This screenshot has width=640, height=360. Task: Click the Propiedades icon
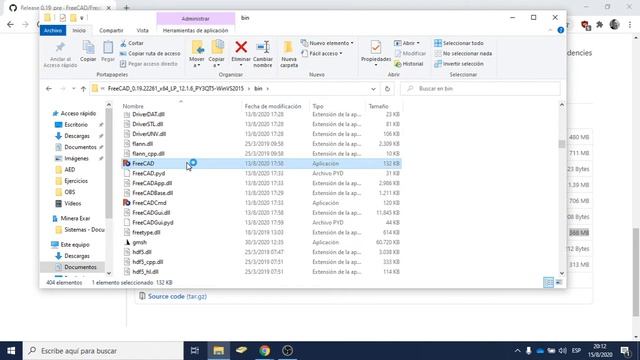(376, 47)
